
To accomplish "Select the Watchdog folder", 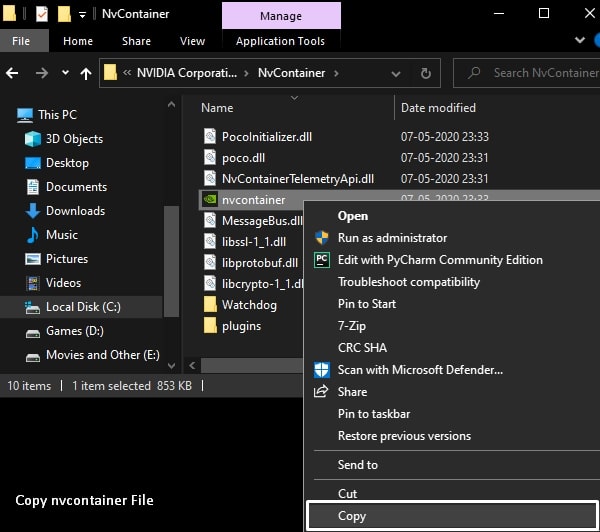I will click(x=249, y=305).
